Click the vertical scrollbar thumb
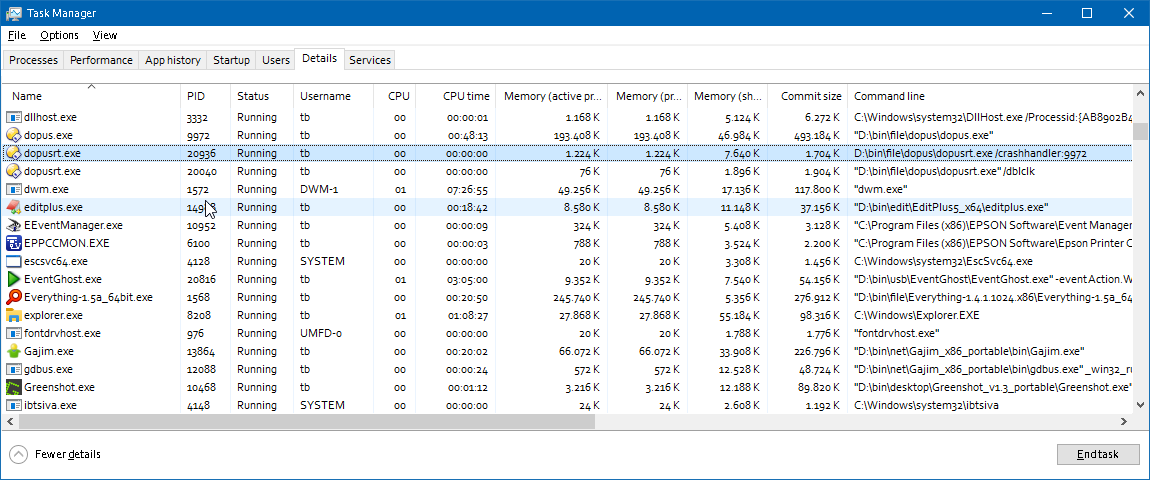Viewport: 1150px width, 480px height. coord(1140,131)
